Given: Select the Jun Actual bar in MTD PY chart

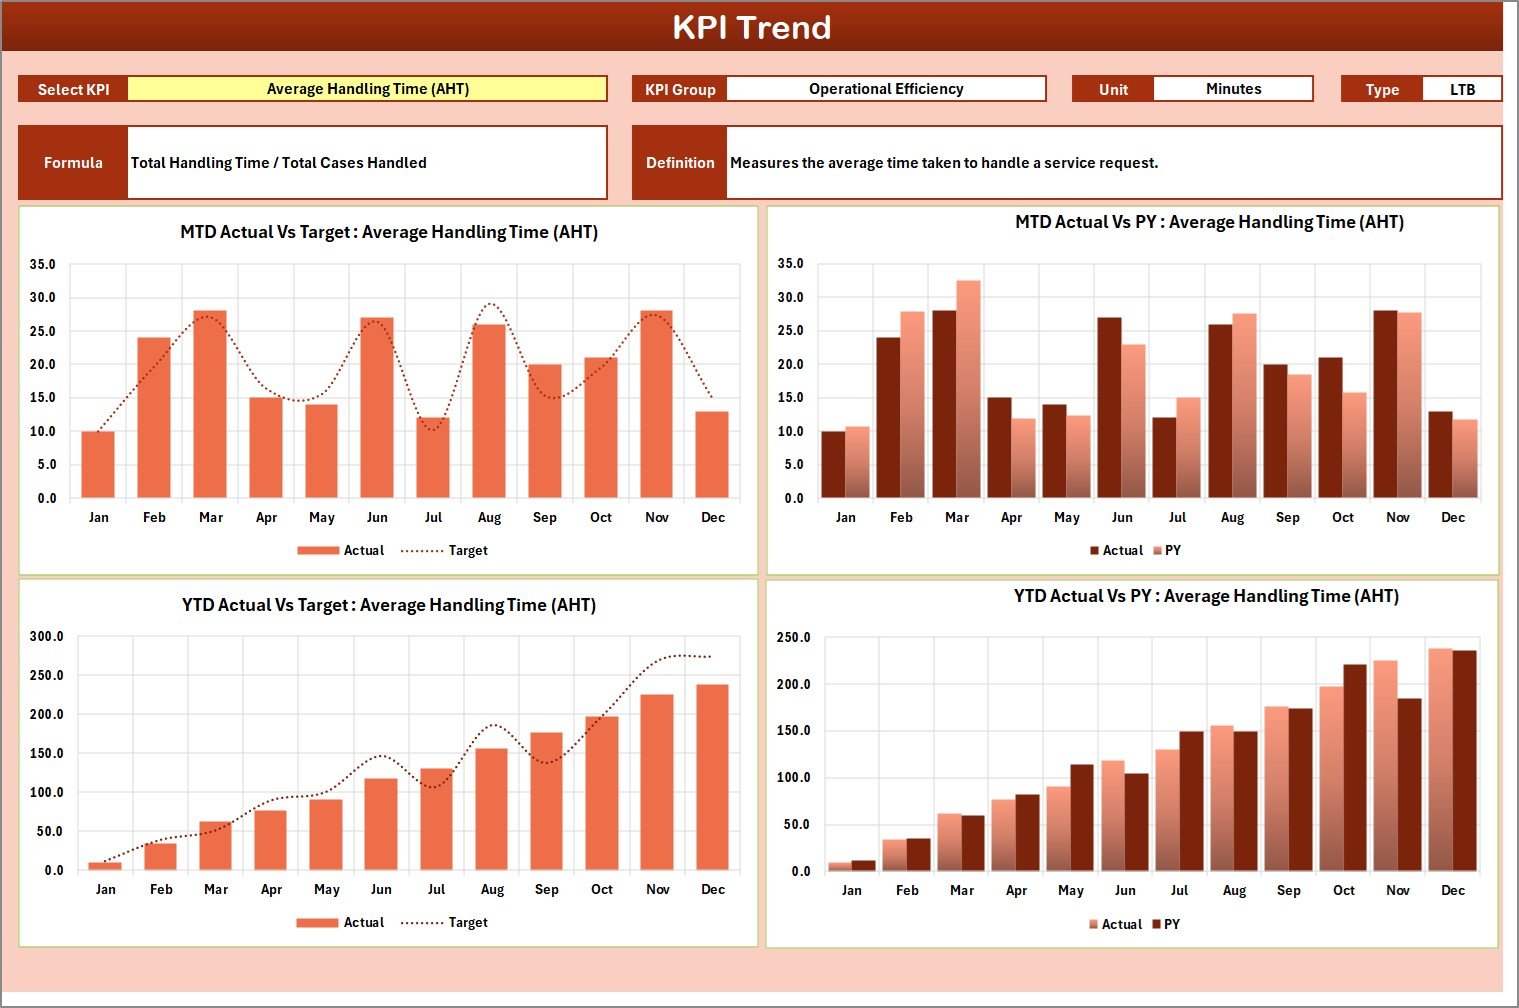Looking at the screenshot, I should click(1109, 408).
